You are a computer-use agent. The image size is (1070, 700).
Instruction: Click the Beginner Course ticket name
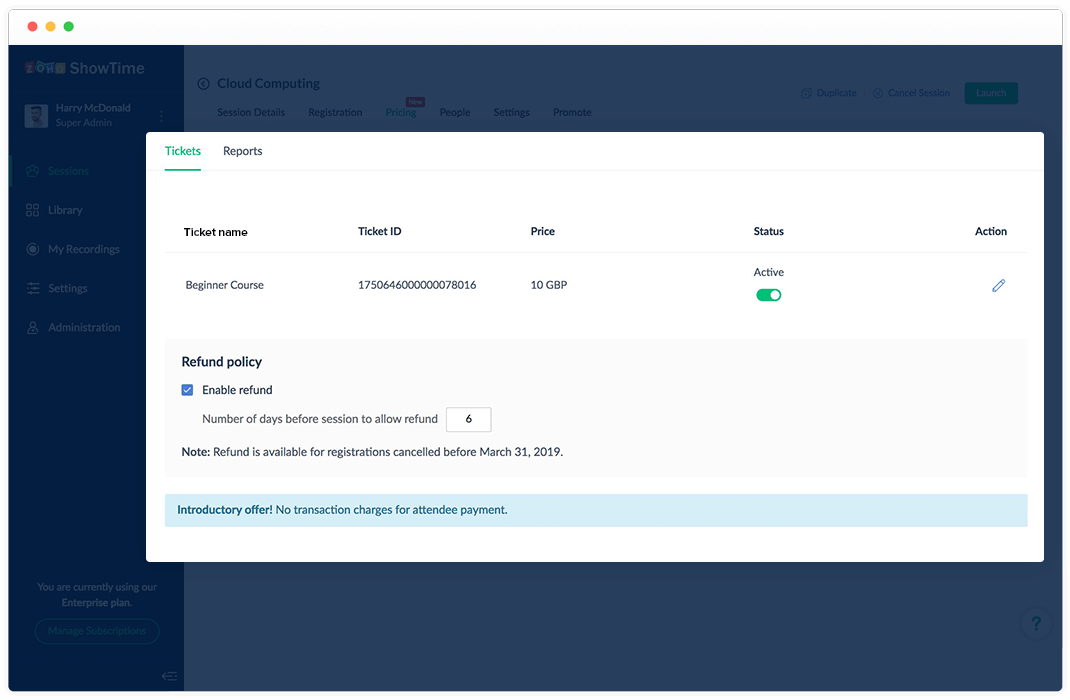coord(225,285)
